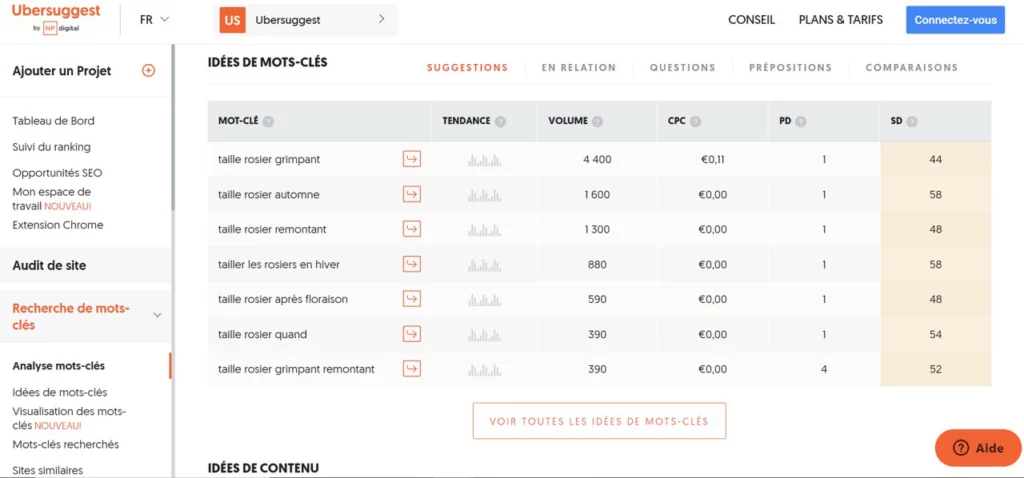Image resolution: width=1024 pixels, height=478 pixels.
Task: Select the QUESTIONS tab
Action: (682, 67)
